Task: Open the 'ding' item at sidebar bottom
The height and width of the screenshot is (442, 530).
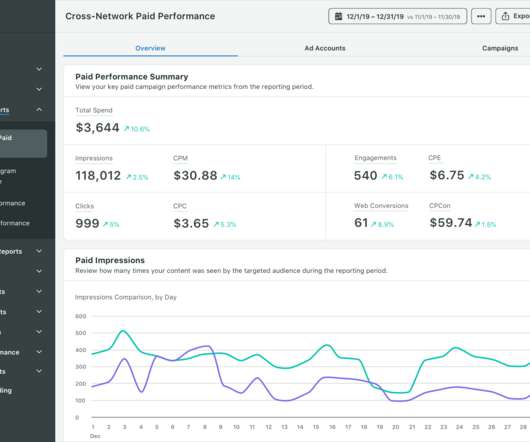Action: coord(6,391)
